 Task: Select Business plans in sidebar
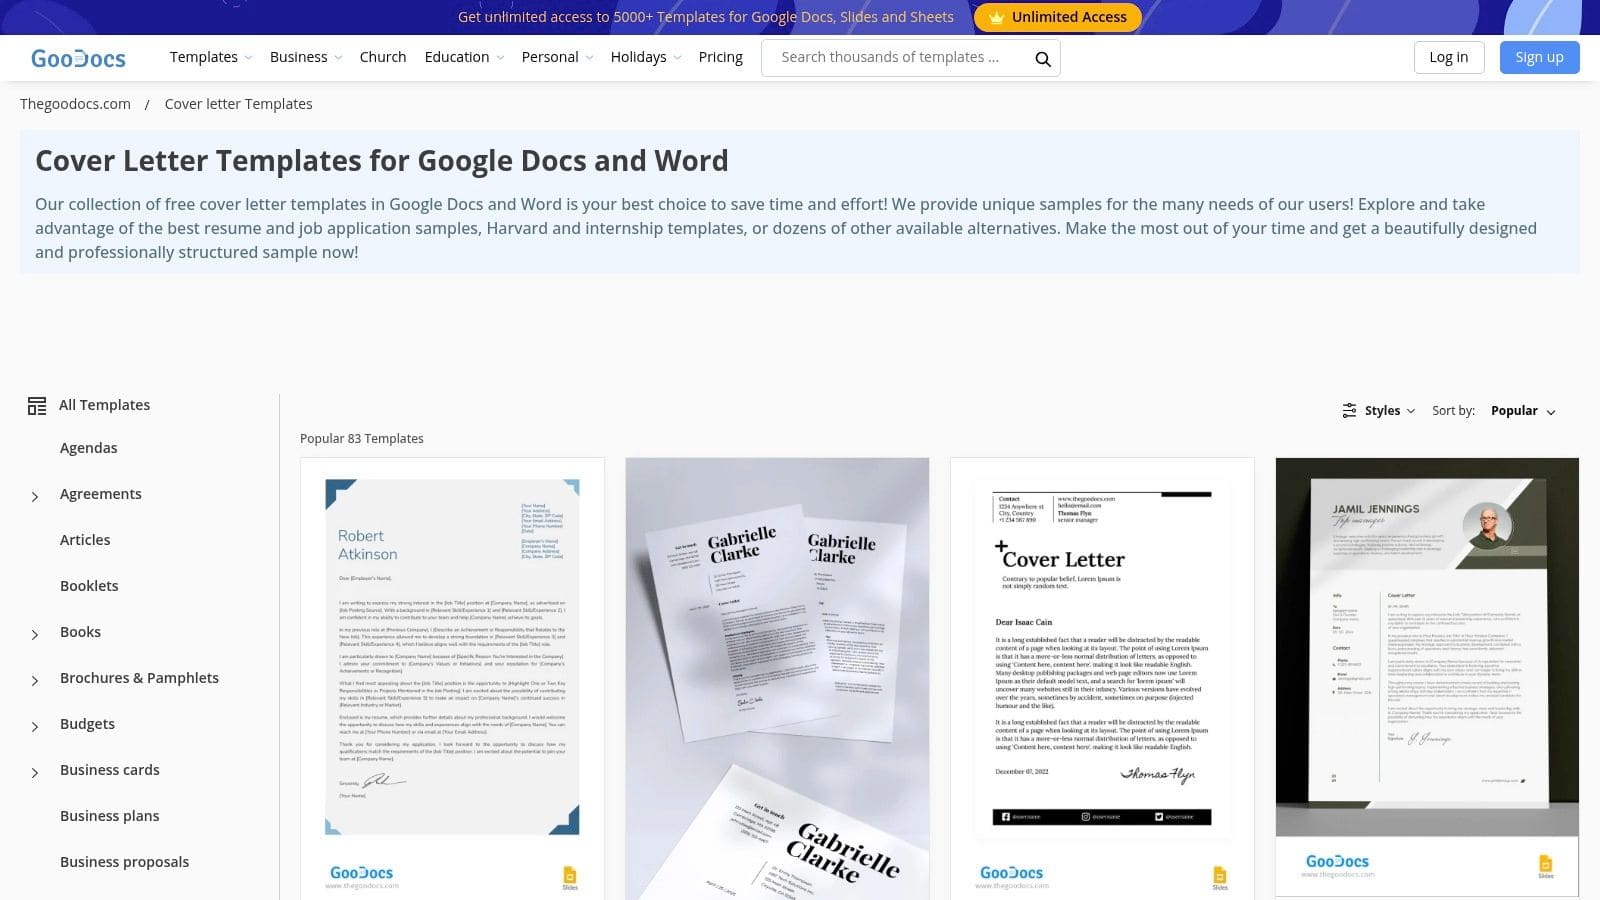point(110,816)
